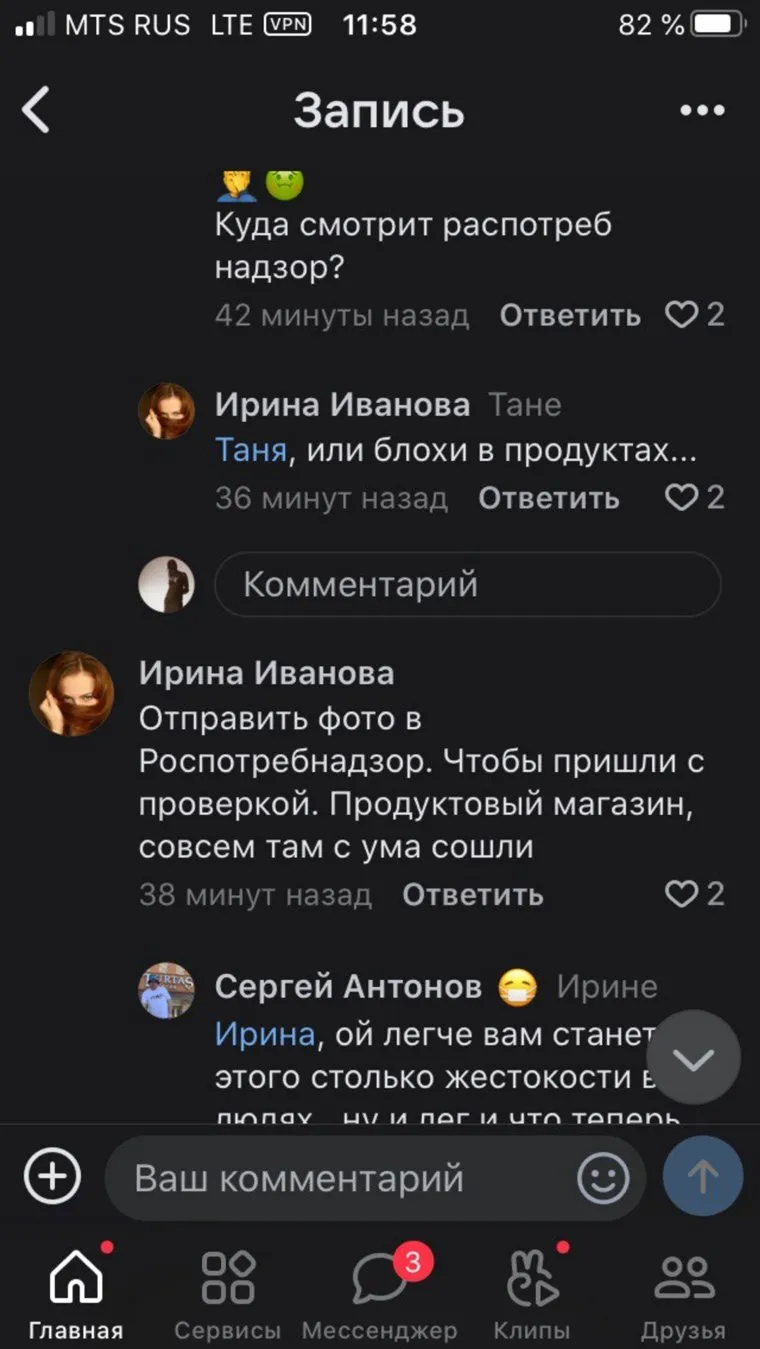This screenshot has height=1349, width=760.
Task: Like Irina's comment about fleas in products
Action: (682, 497)
